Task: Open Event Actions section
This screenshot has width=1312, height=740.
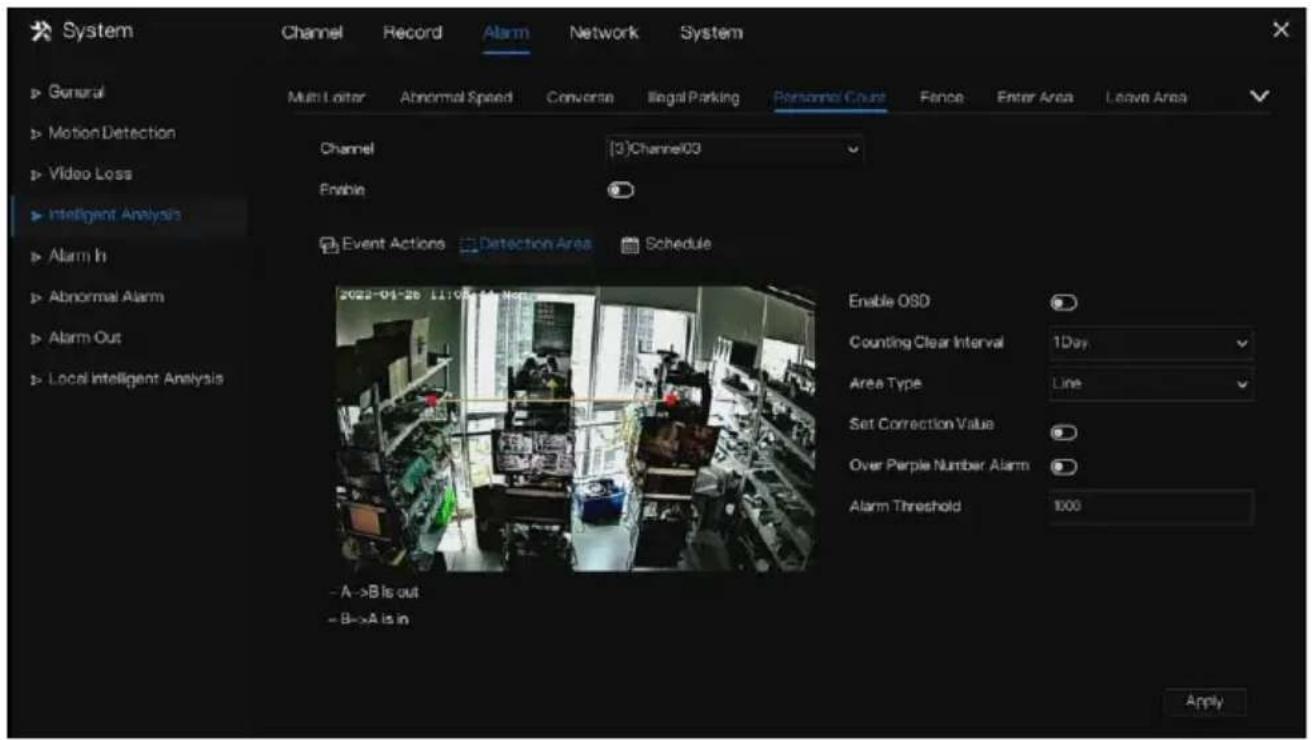Action: coord(382,244)
